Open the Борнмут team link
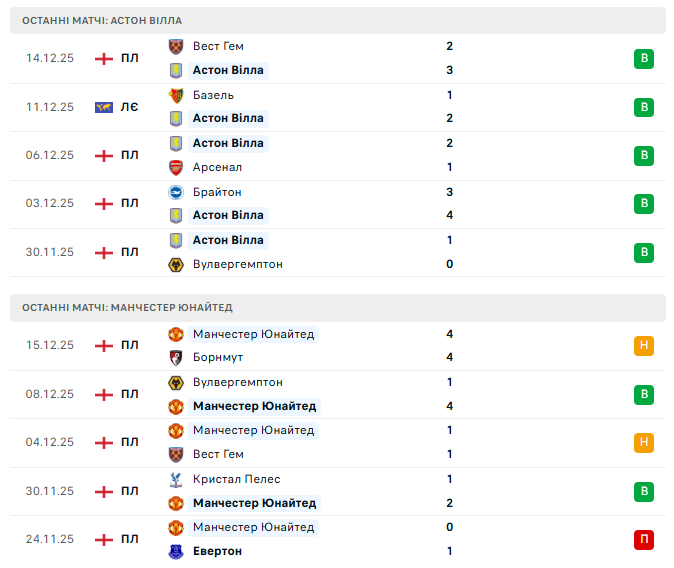The width and height of the screenshot is (674, 568). (218, 358)
